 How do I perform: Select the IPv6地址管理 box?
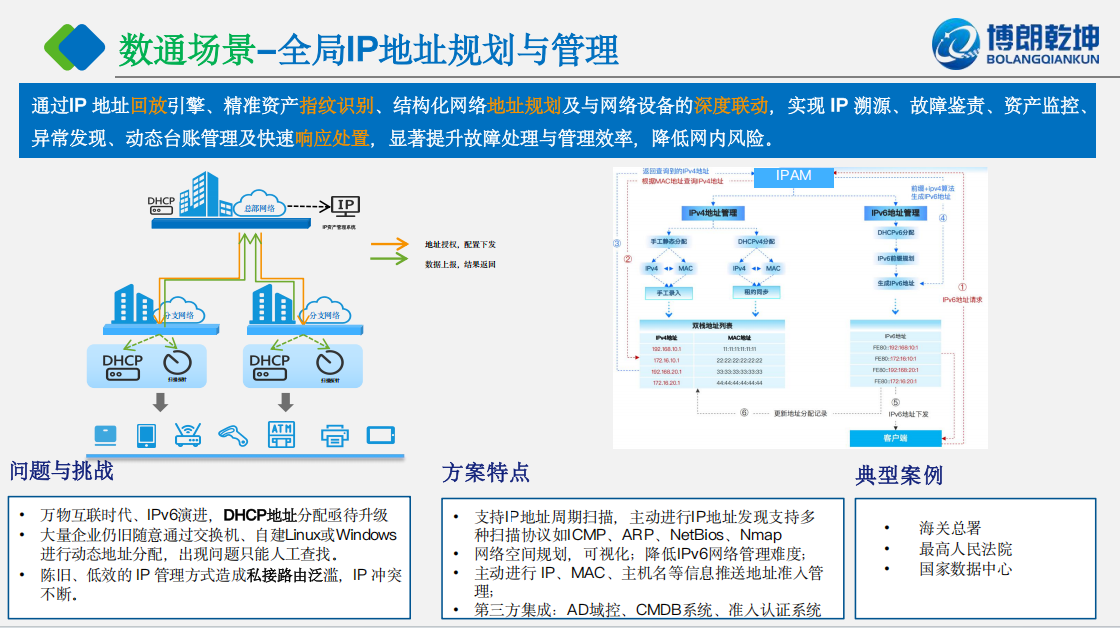894,213
